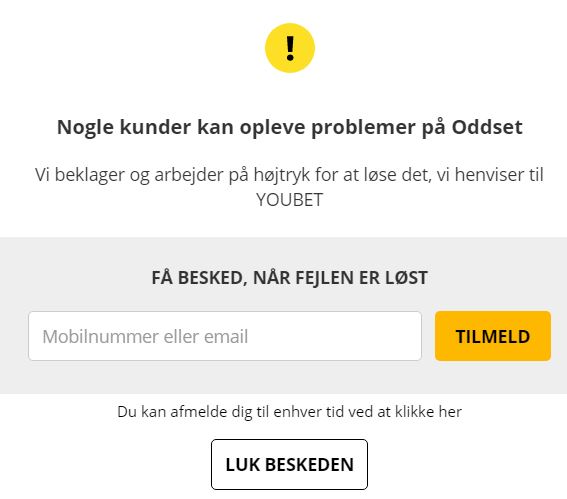Viewport: 567px width, 499px height.
Task: Click the word 'BESKED' in the grey section title
Action: pyautogui.click(x=213, y=278)
